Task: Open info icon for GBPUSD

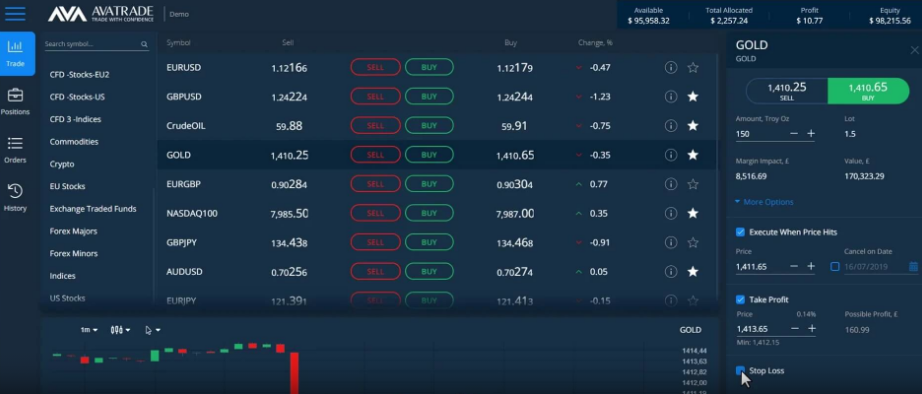Action: click(671, 96)
